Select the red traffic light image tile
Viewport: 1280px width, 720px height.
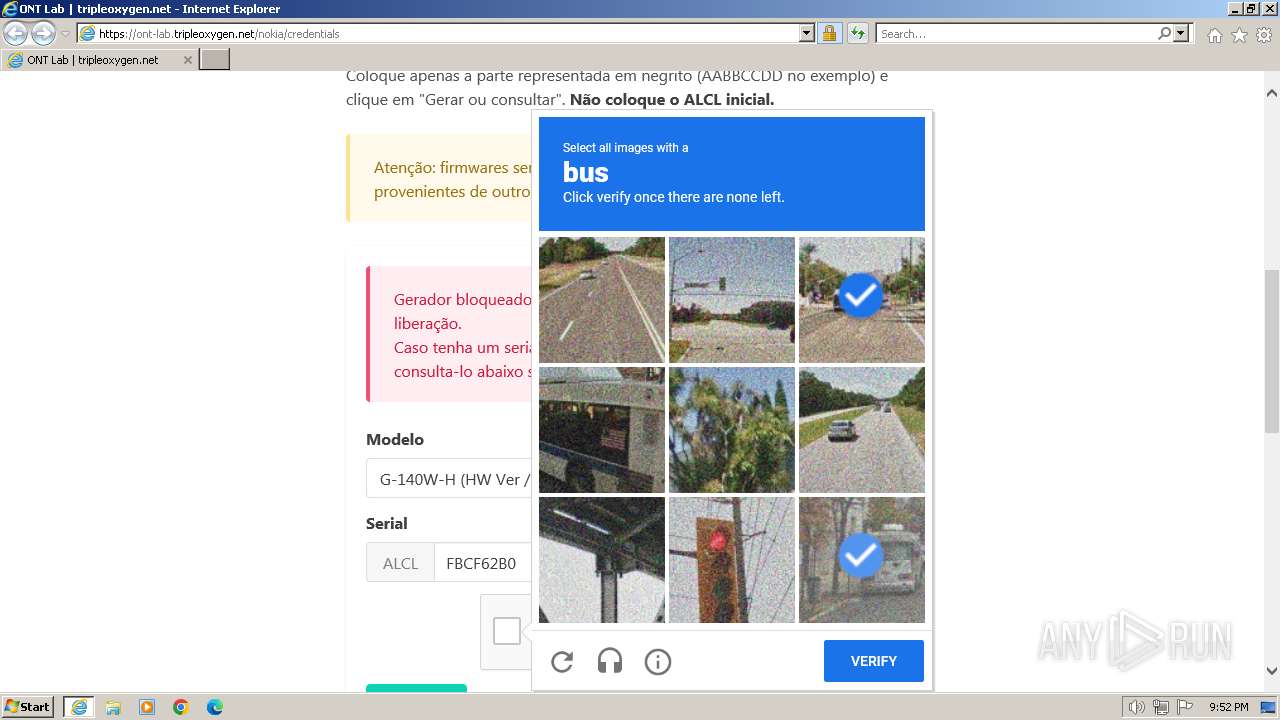point(732,560)
